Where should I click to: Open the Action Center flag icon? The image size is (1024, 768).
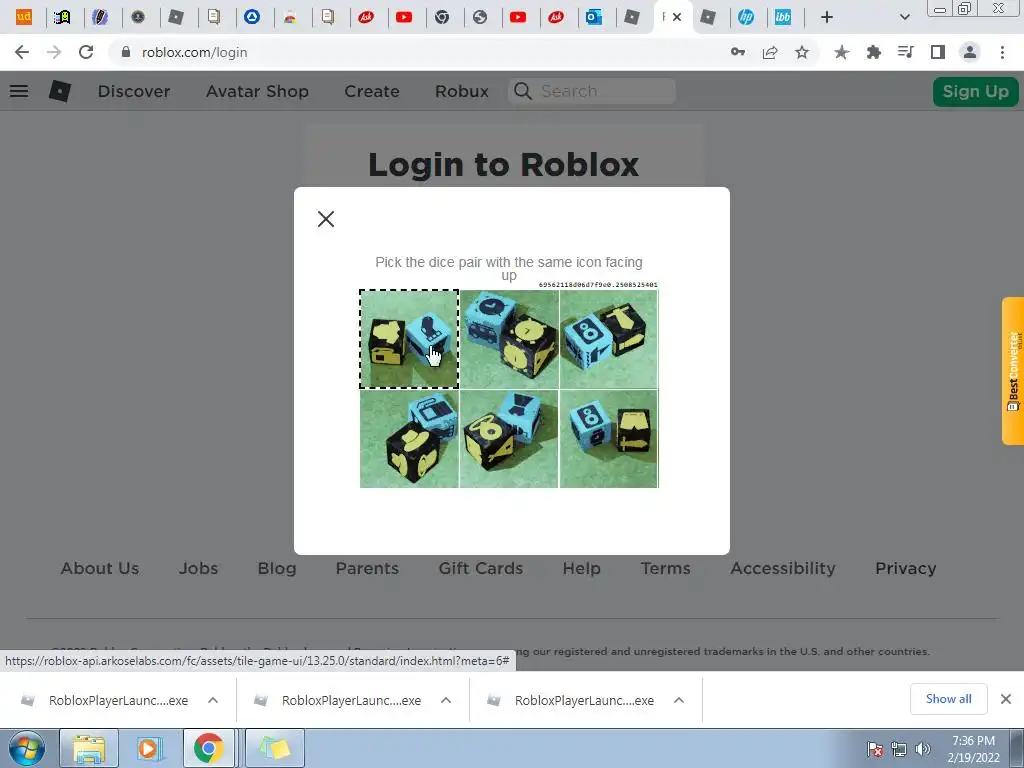coord(875,748)
